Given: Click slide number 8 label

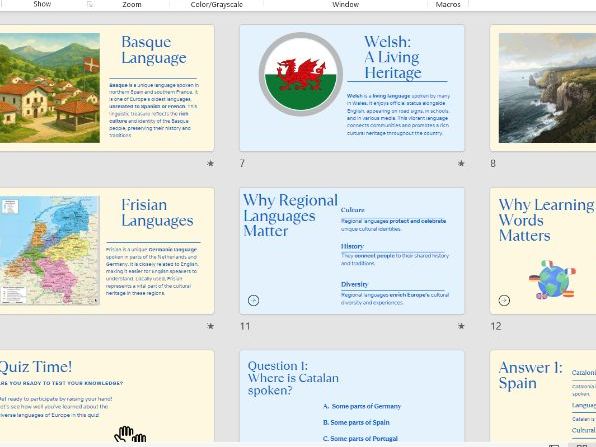Looking at the screenshot, I should 493,163.
